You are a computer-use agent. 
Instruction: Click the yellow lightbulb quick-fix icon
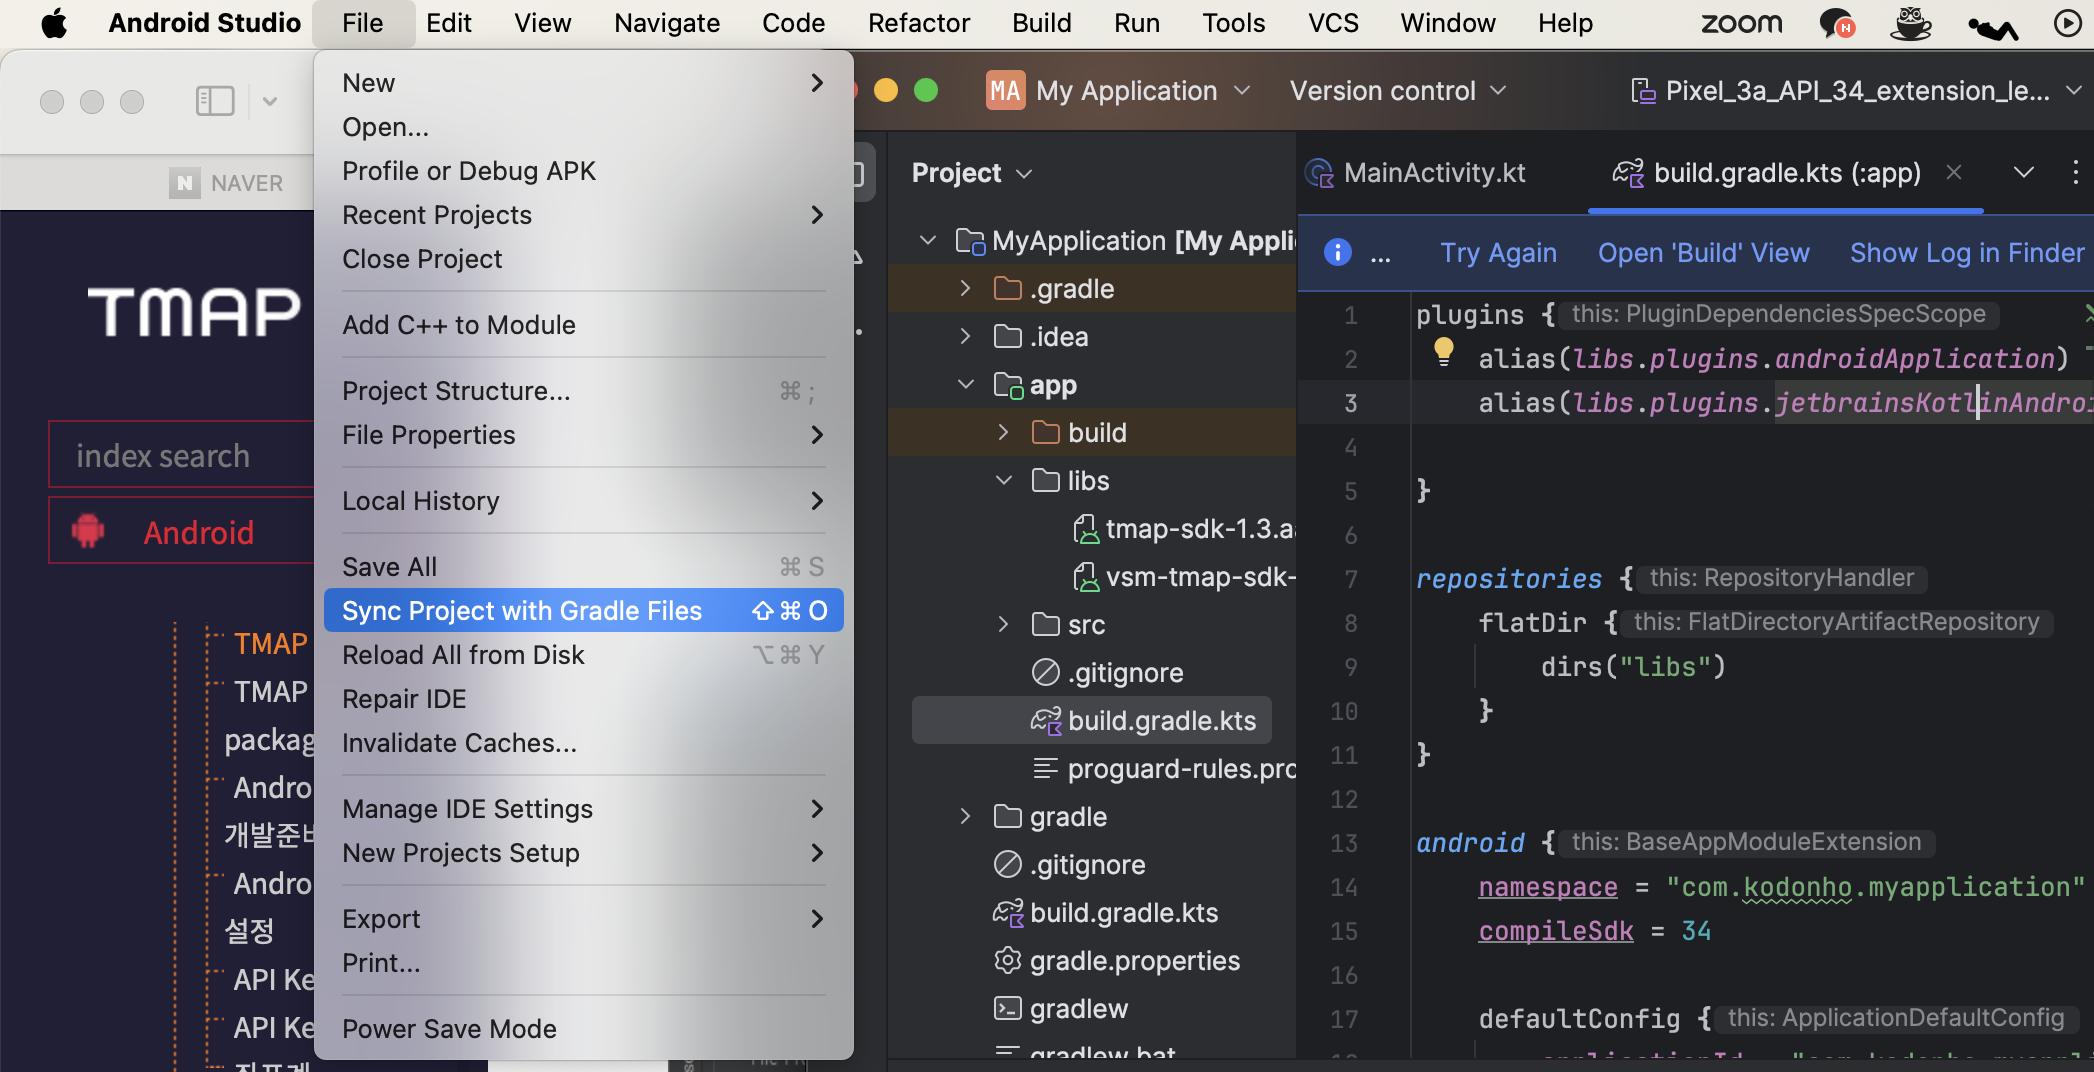tap(1443, 350)
